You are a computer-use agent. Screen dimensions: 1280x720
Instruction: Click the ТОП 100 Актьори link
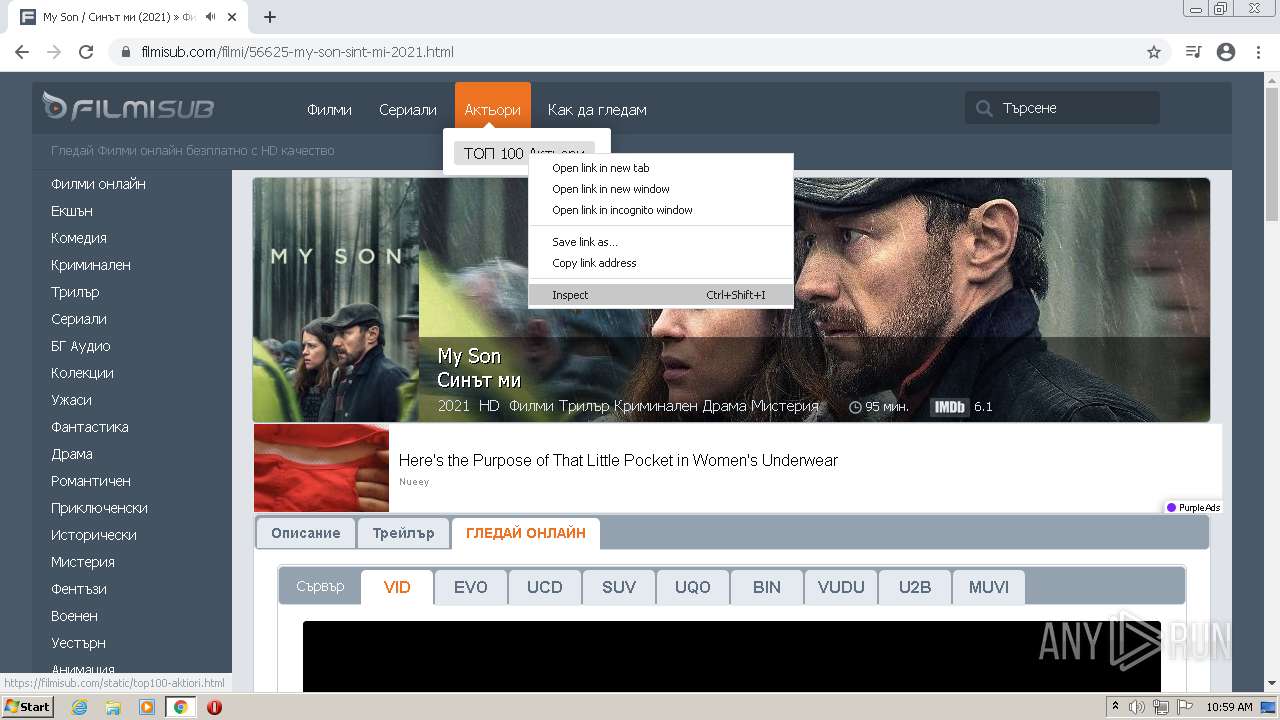(524, 153)
